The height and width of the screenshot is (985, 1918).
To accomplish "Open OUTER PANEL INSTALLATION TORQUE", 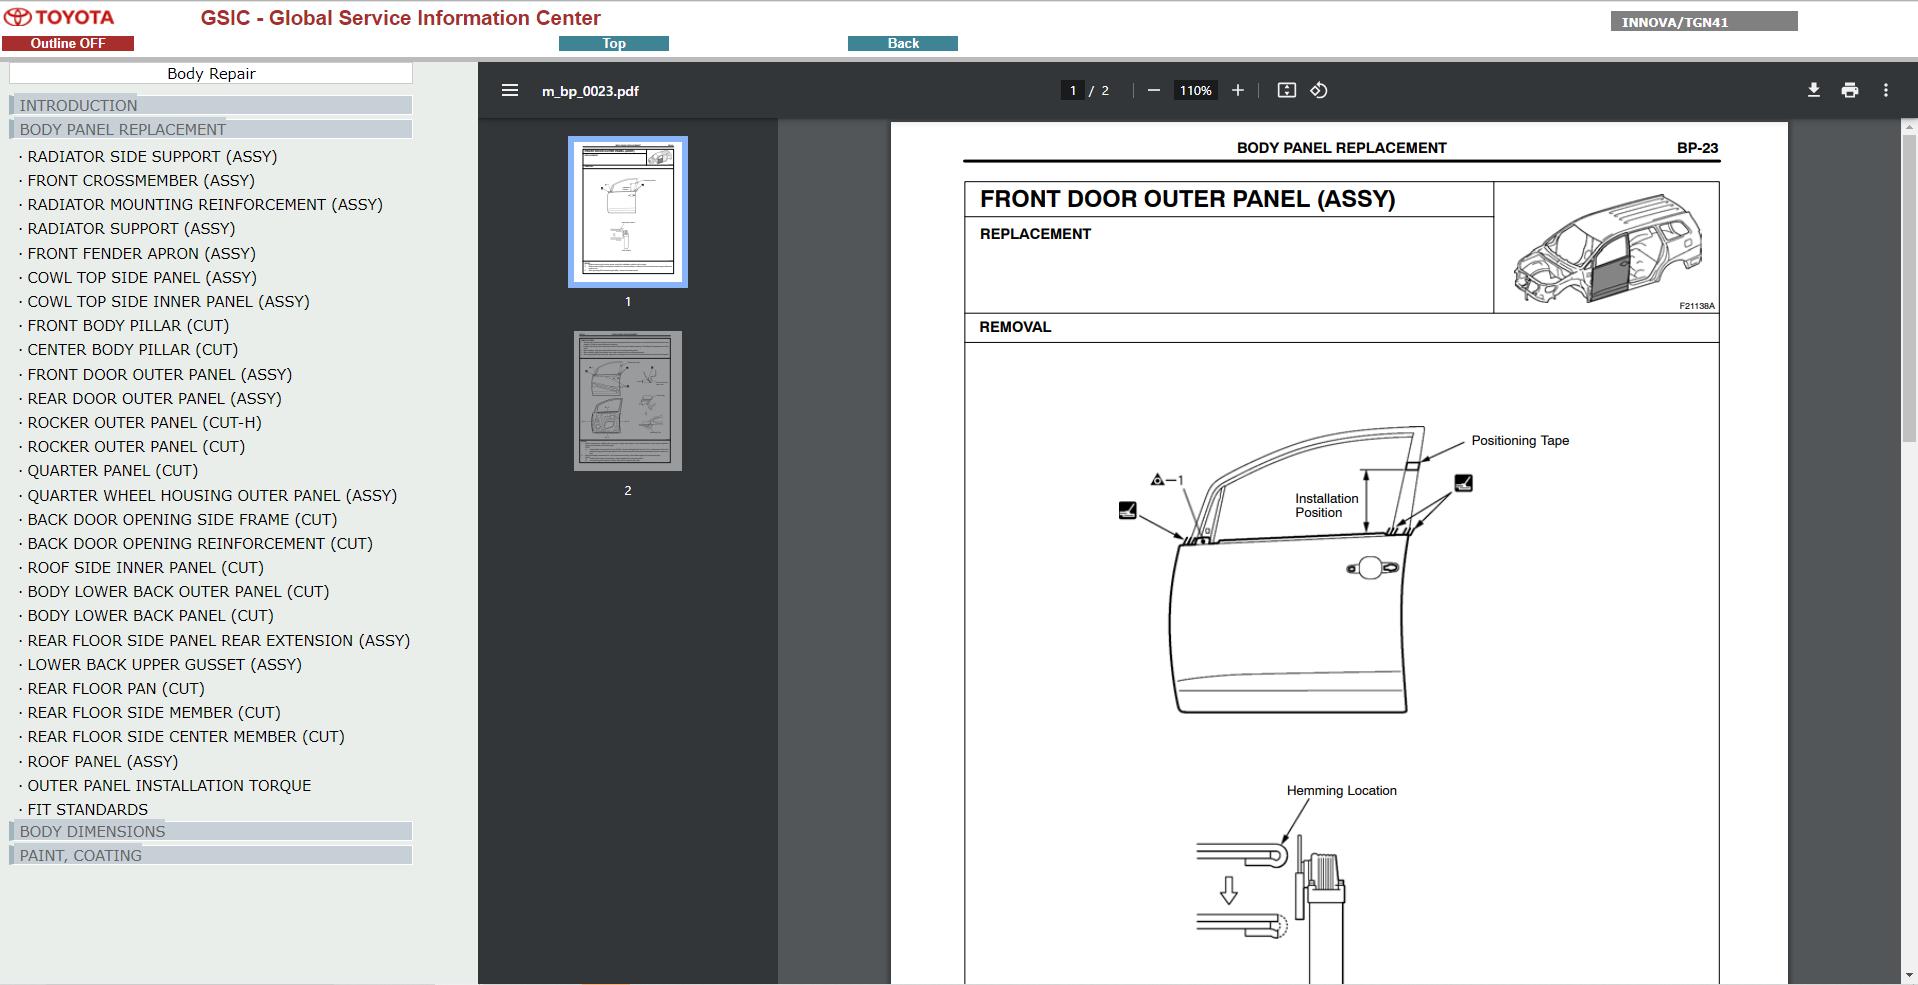I will 169,785.
